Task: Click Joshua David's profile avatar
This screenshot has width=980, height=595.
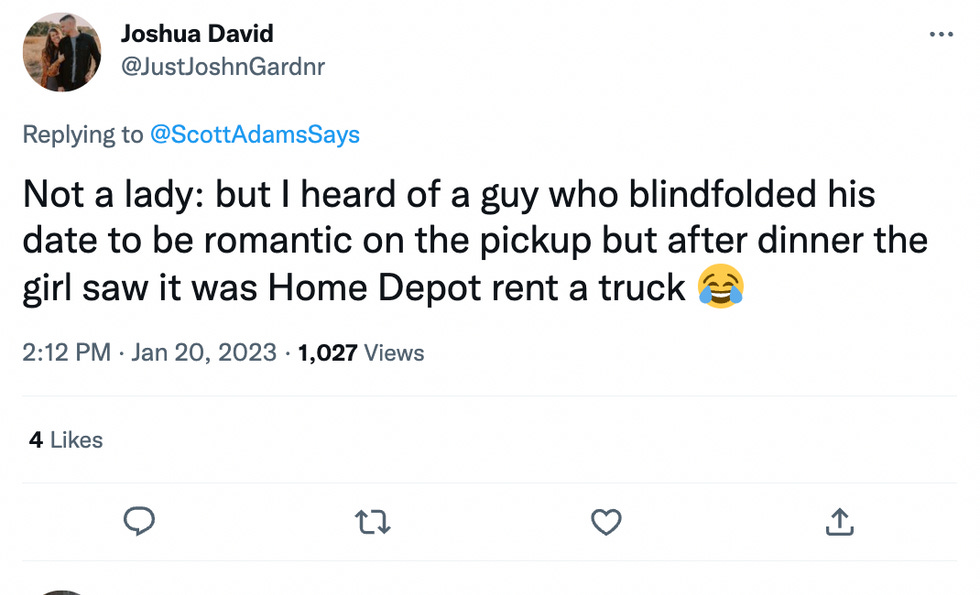Action: (61, 52)
